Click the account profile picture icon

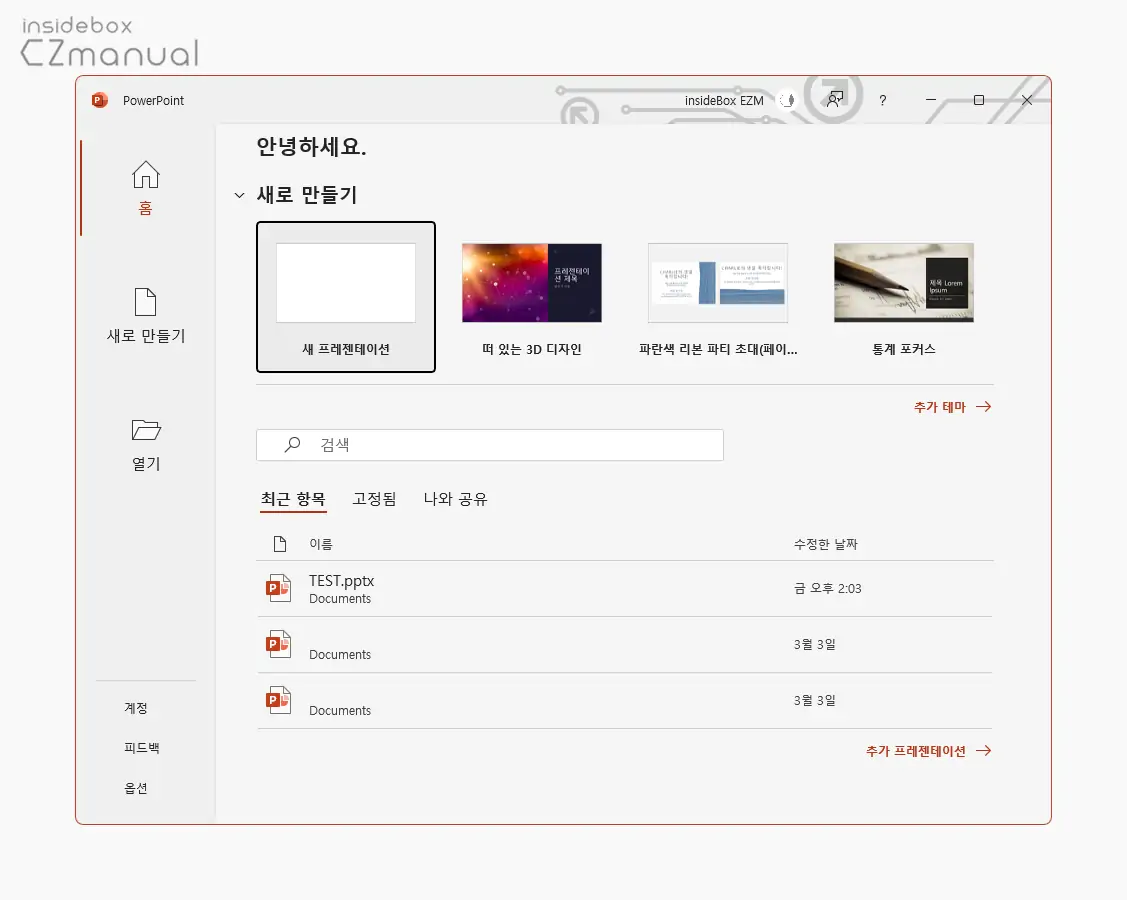[788, 100]
